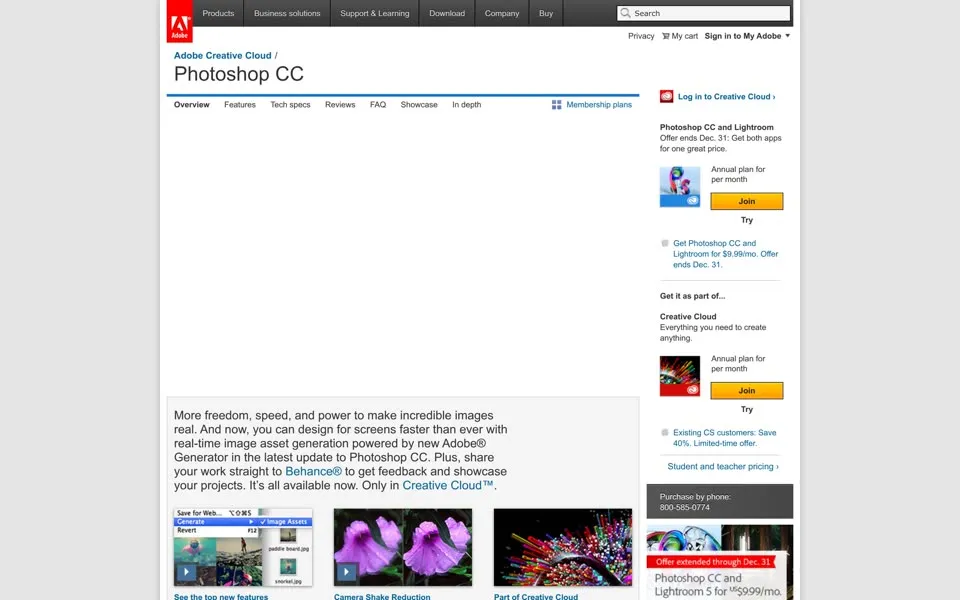This screenshot has height=600, width=960.
Task: Open the Download menu
Action: 447,13
